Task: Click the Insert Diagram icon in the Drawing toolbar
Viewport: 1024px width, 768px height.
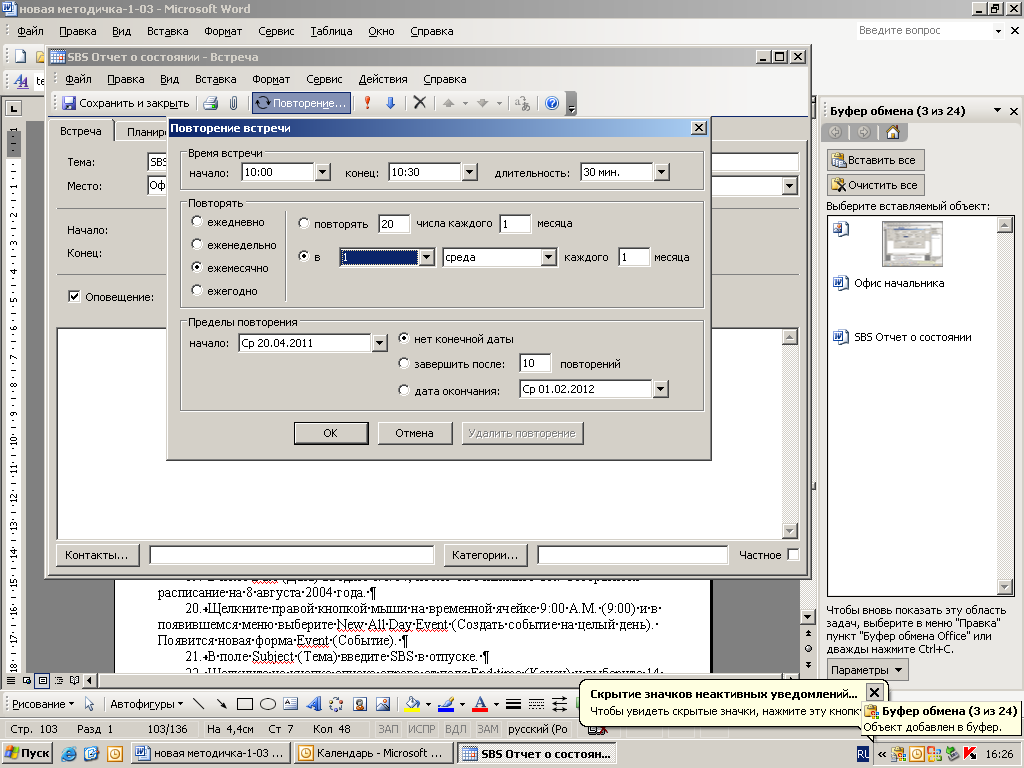Action: (x=336, y=704)
